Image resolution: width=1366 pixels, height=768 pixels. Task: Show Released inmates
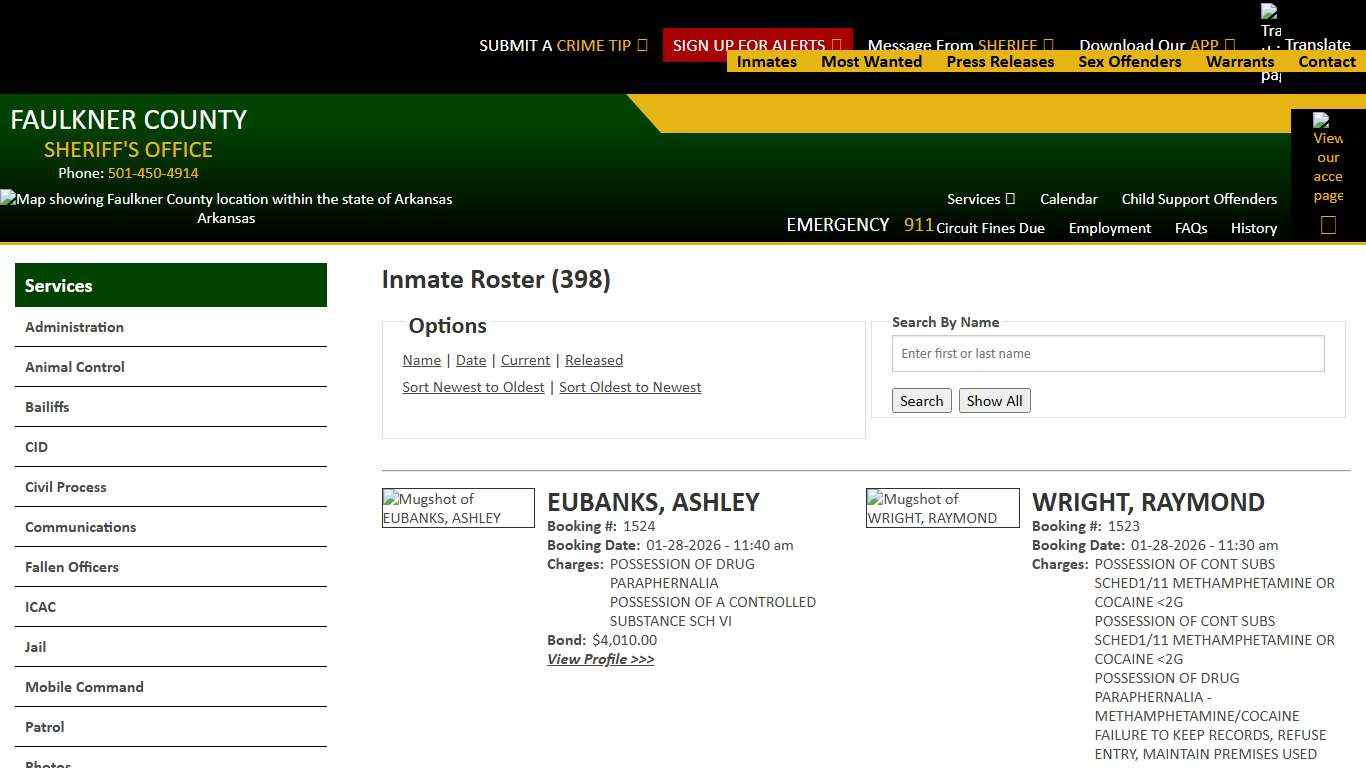tap(594, 360)
